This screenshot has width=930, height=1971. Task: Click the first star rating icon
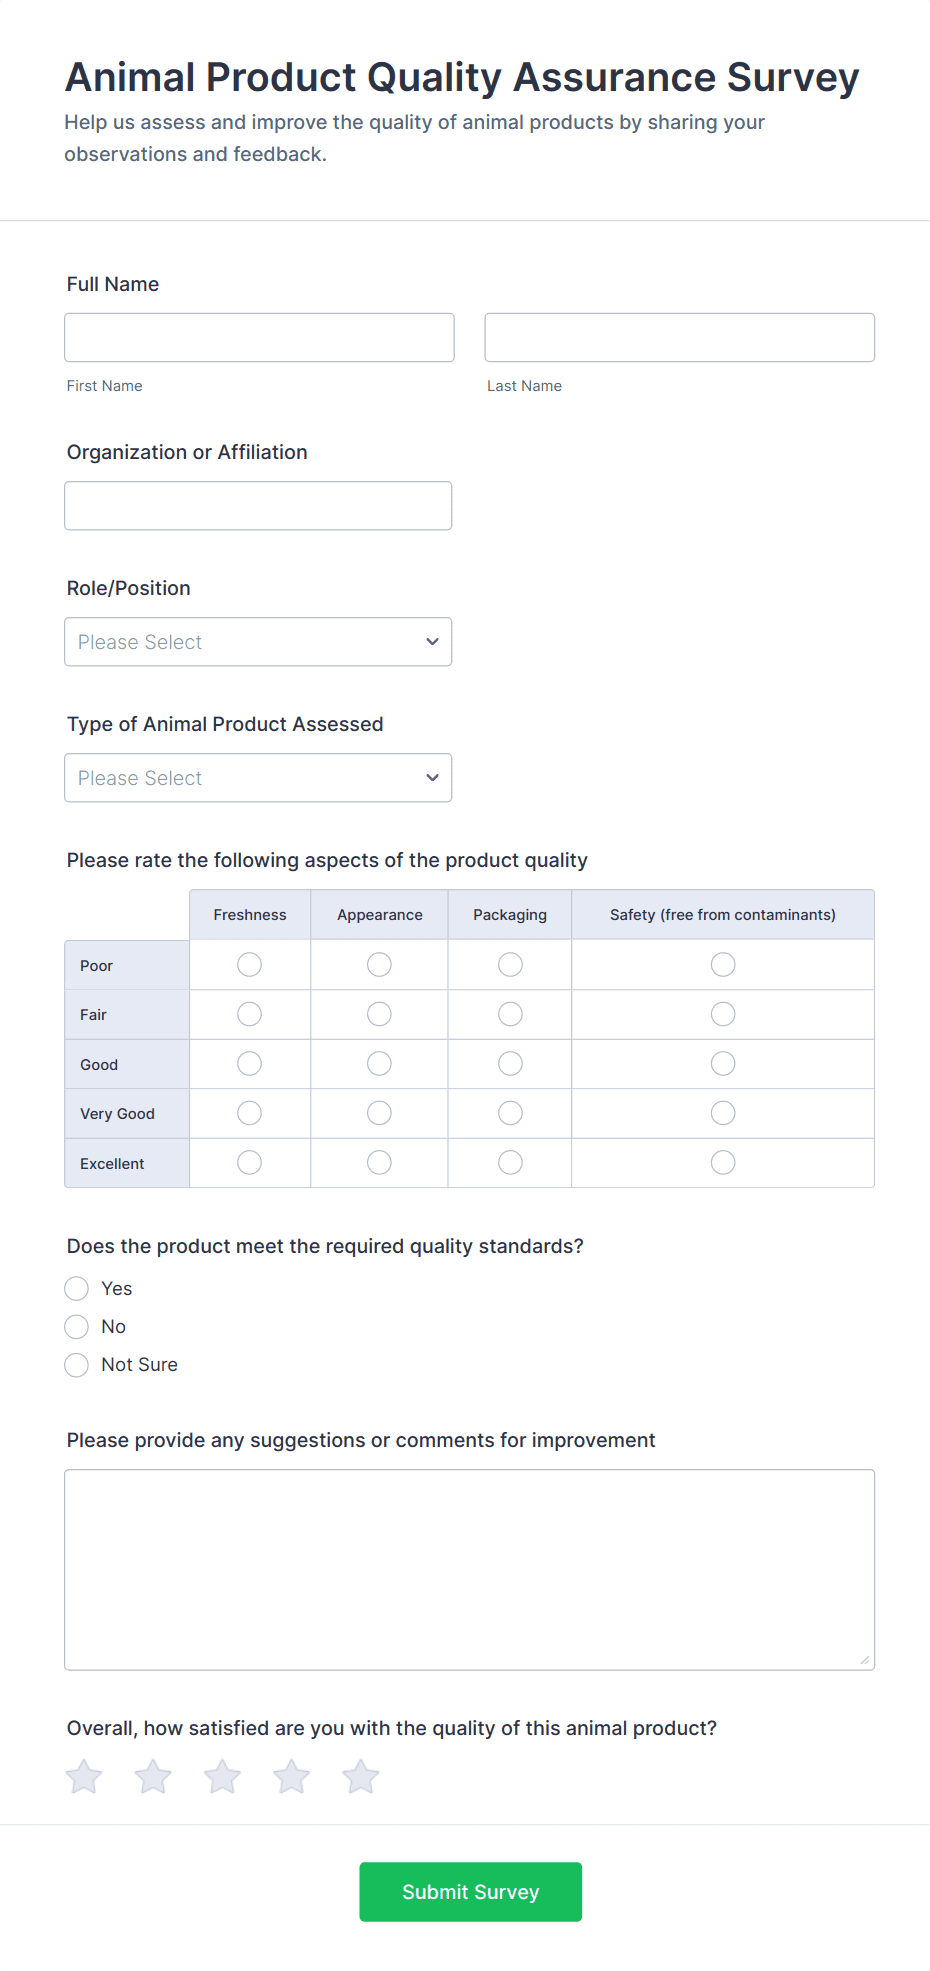pyautogui.click(x=84, y=1777)
